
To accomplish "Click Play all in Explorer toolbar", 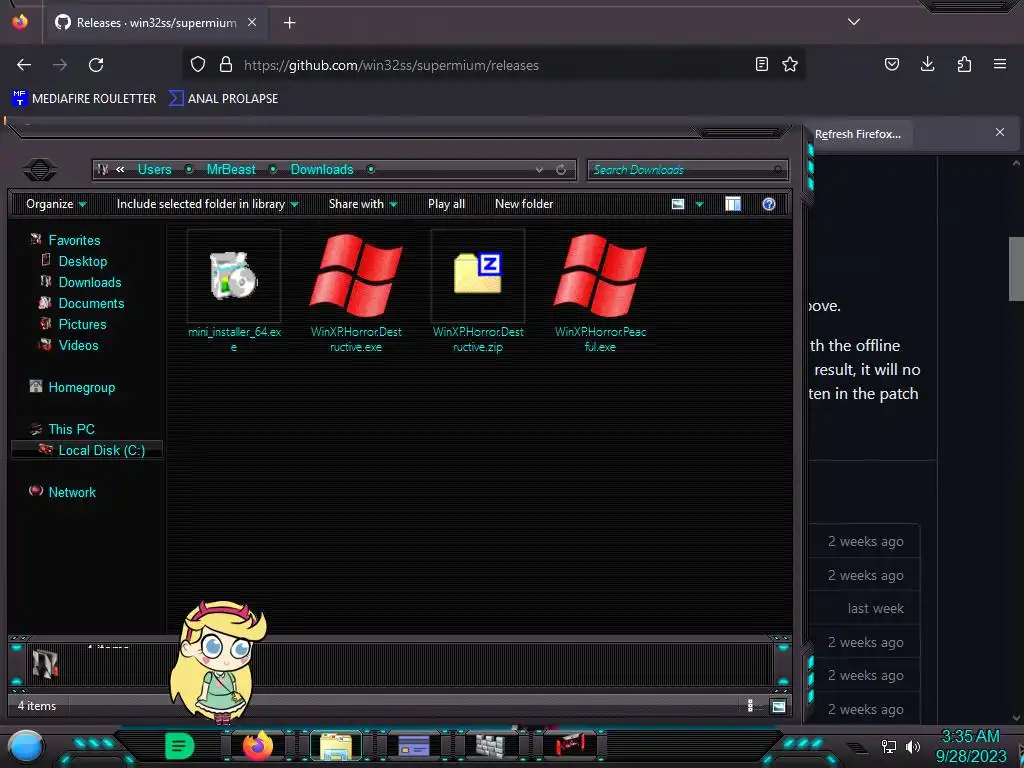I will tap(447, 204).
